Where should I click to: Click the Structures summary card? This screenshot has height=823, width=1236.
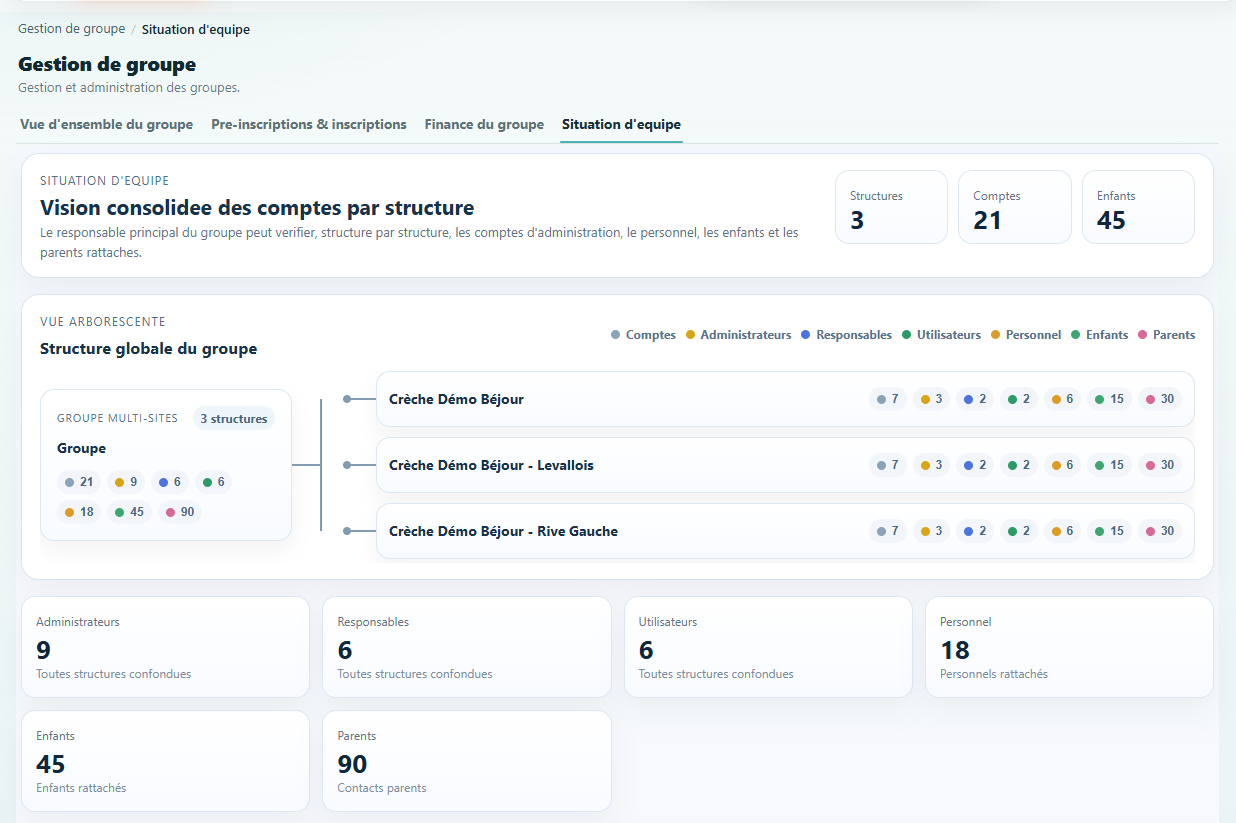[x=891, y=207]
